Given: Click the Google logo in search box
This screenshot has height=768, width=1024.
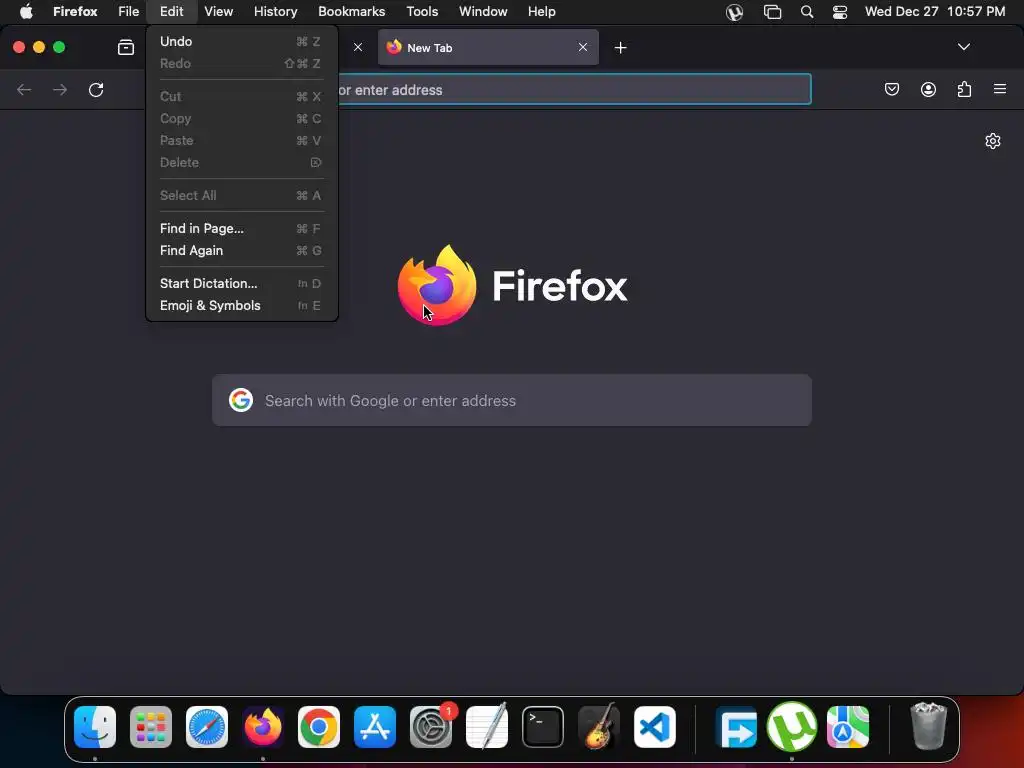Looking at the screenshot, I should click(x=241, y=400).
